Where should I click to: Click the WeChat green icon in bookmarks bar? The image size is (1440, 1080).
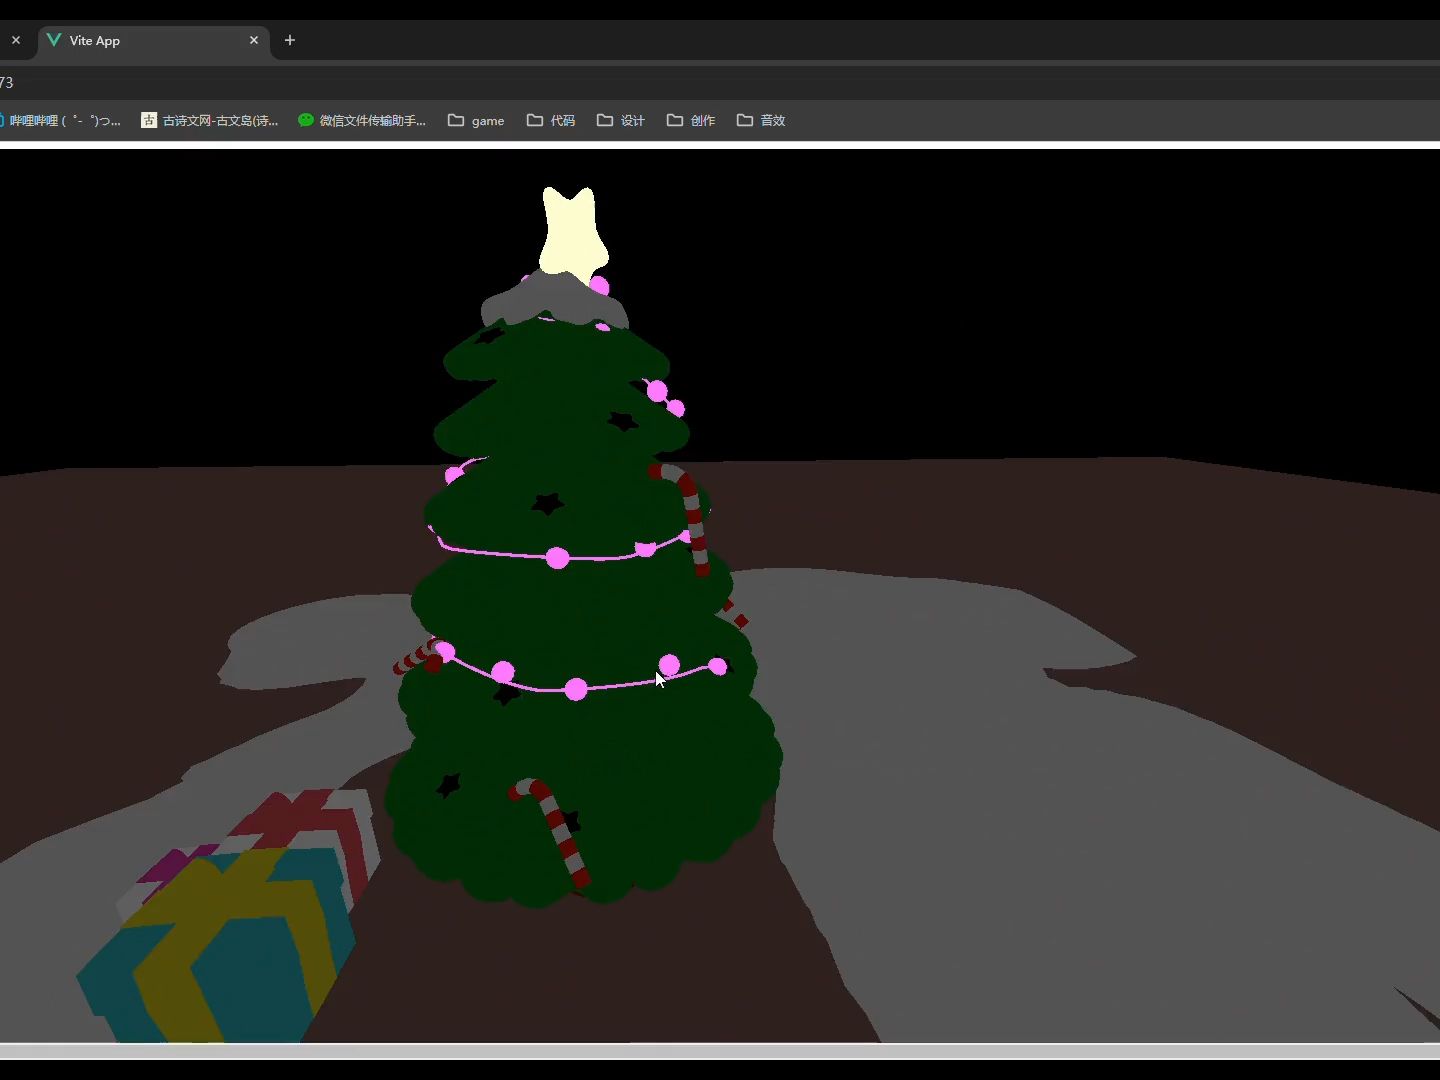pos(305,120)
